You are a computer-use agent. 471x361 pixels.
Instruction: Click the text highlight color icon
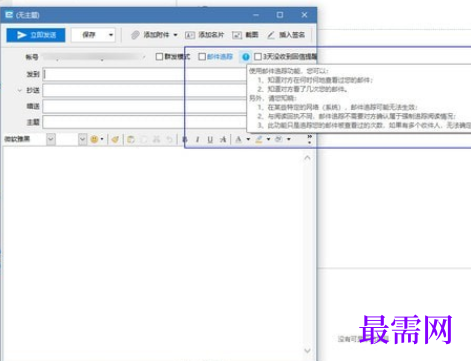(x=259, y=139)
